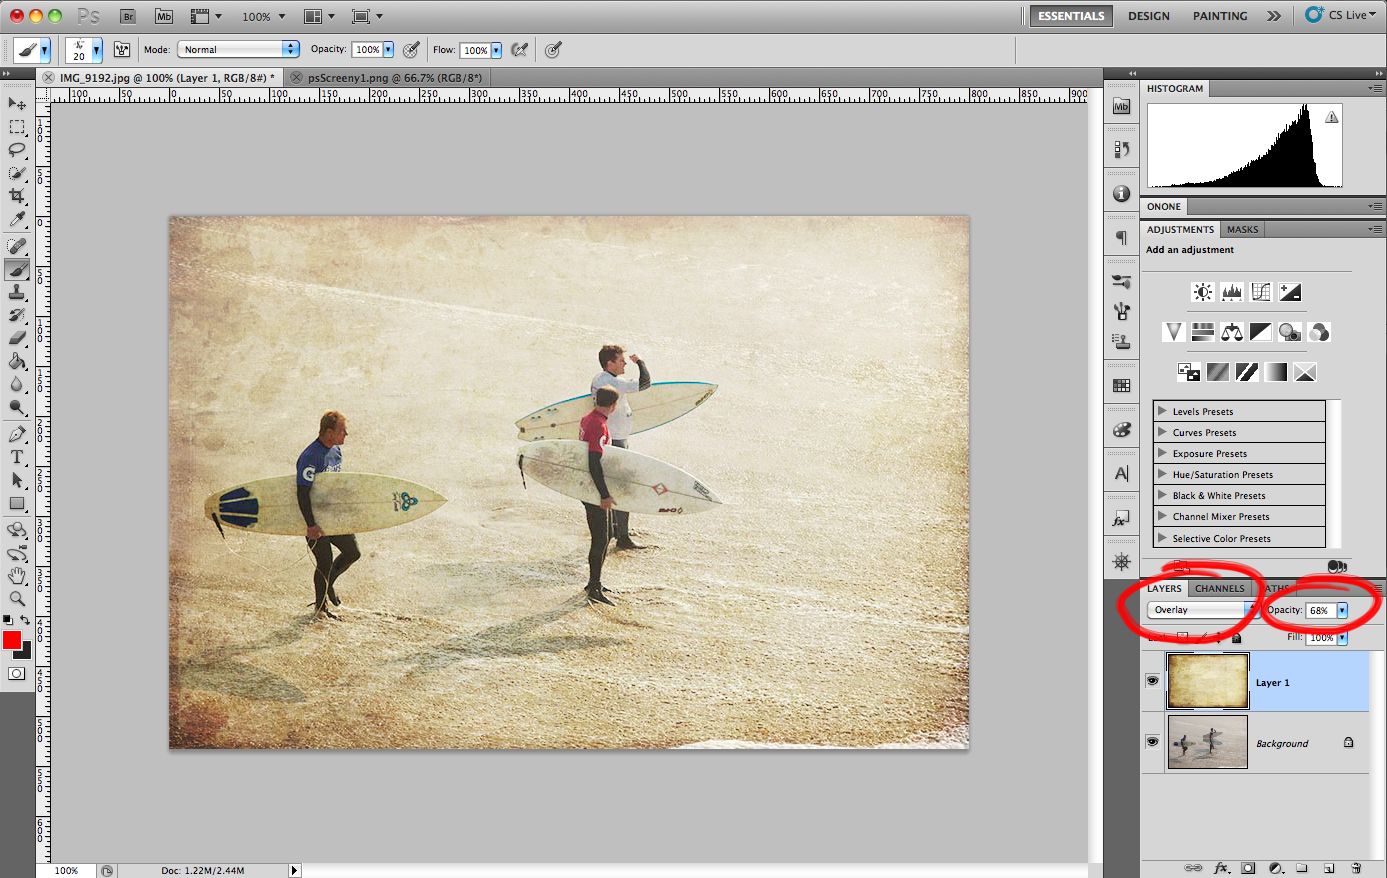Toggle Quick Mask mode
The width and height of the screenshot is (1387, 878).
(x=17, y=674)
